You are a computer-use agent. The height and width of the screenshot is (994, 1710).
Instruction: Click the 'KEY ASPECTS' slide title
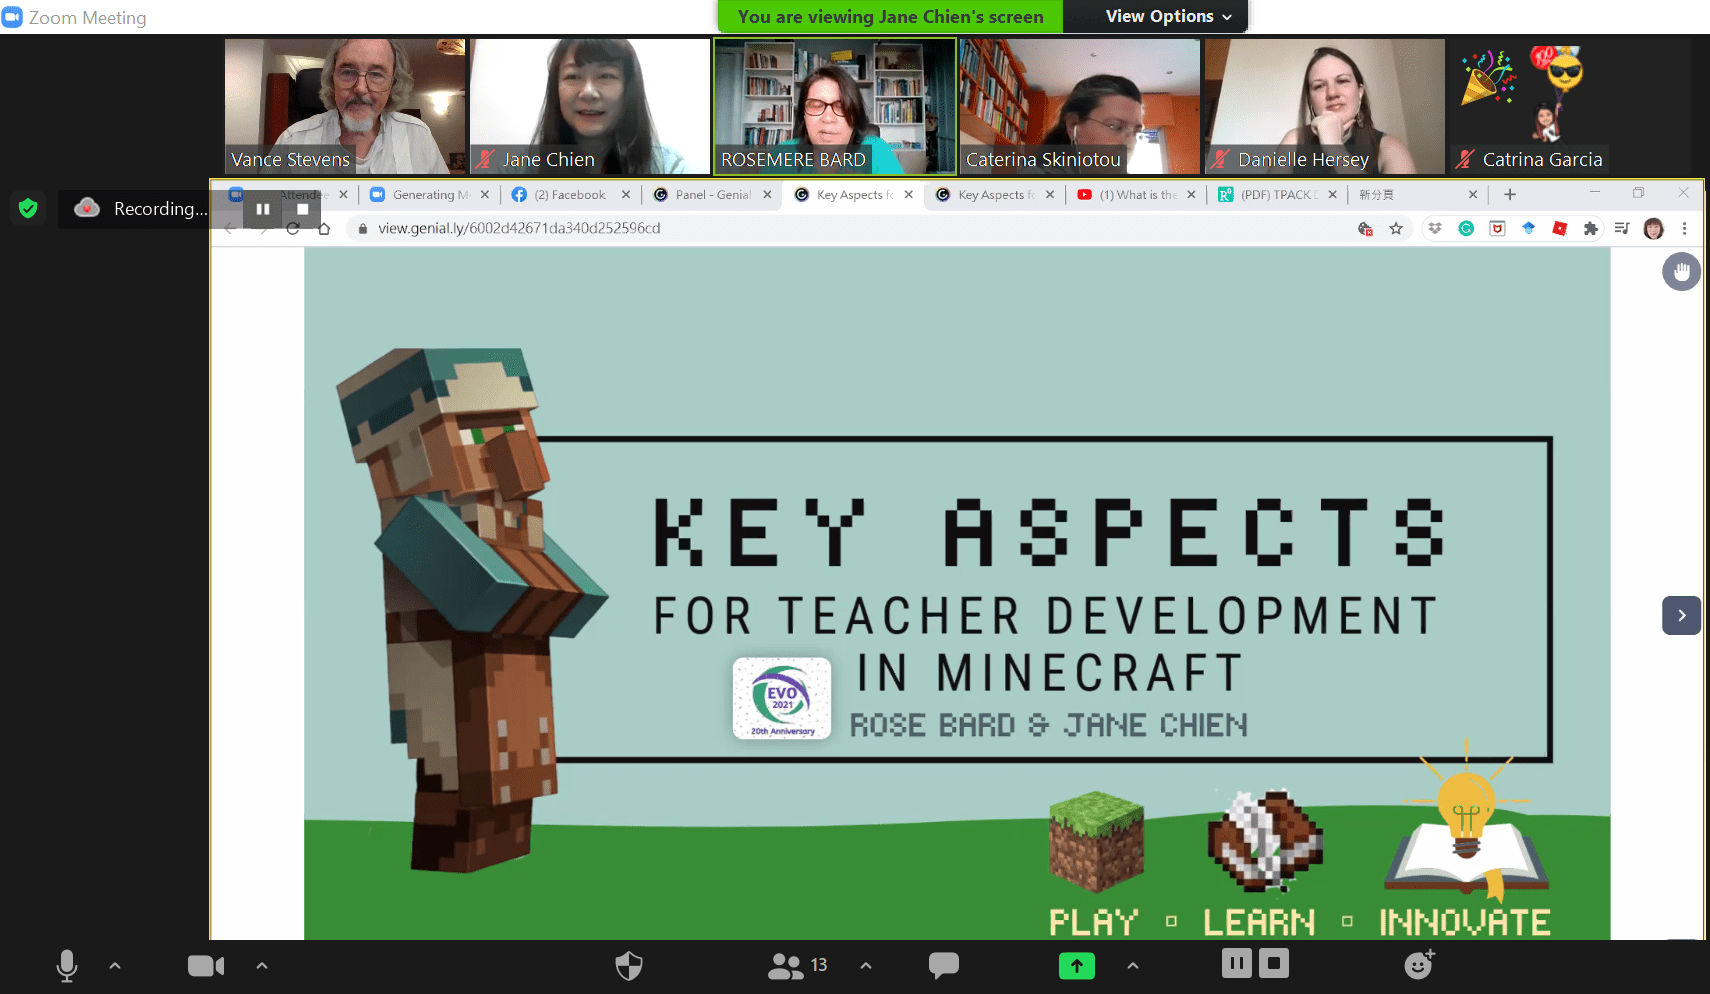1049,532
